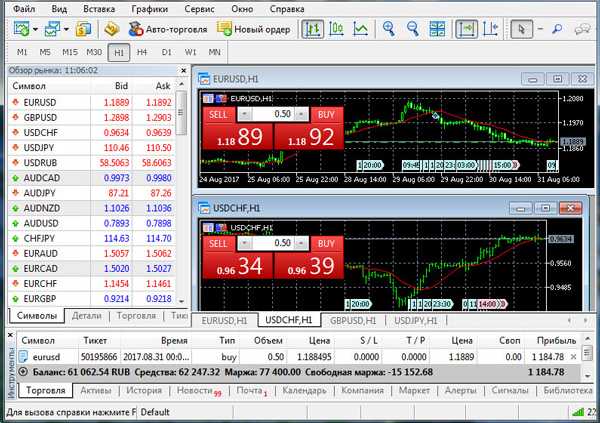Select the cursor arrow tool

pyautogui.click(x=521, y=29)
